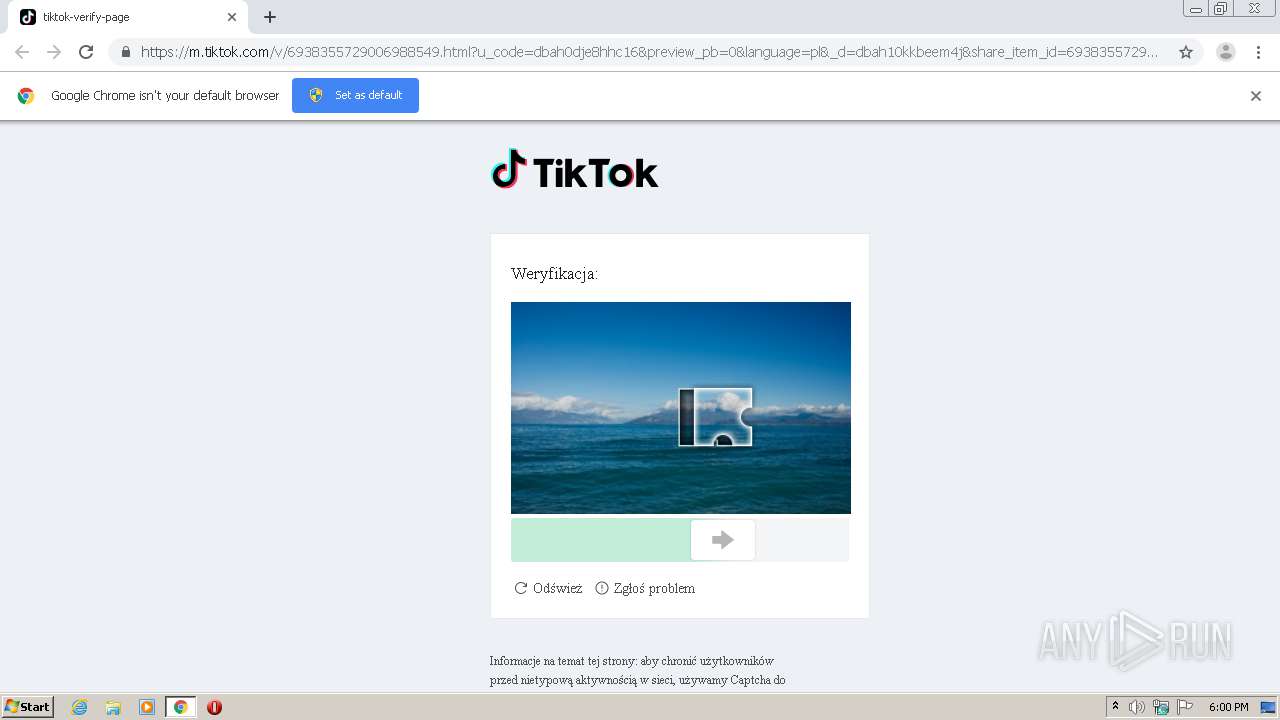Screen dimensions: 1280x720
Task: Go back to previous page
Action: point(22,52)
